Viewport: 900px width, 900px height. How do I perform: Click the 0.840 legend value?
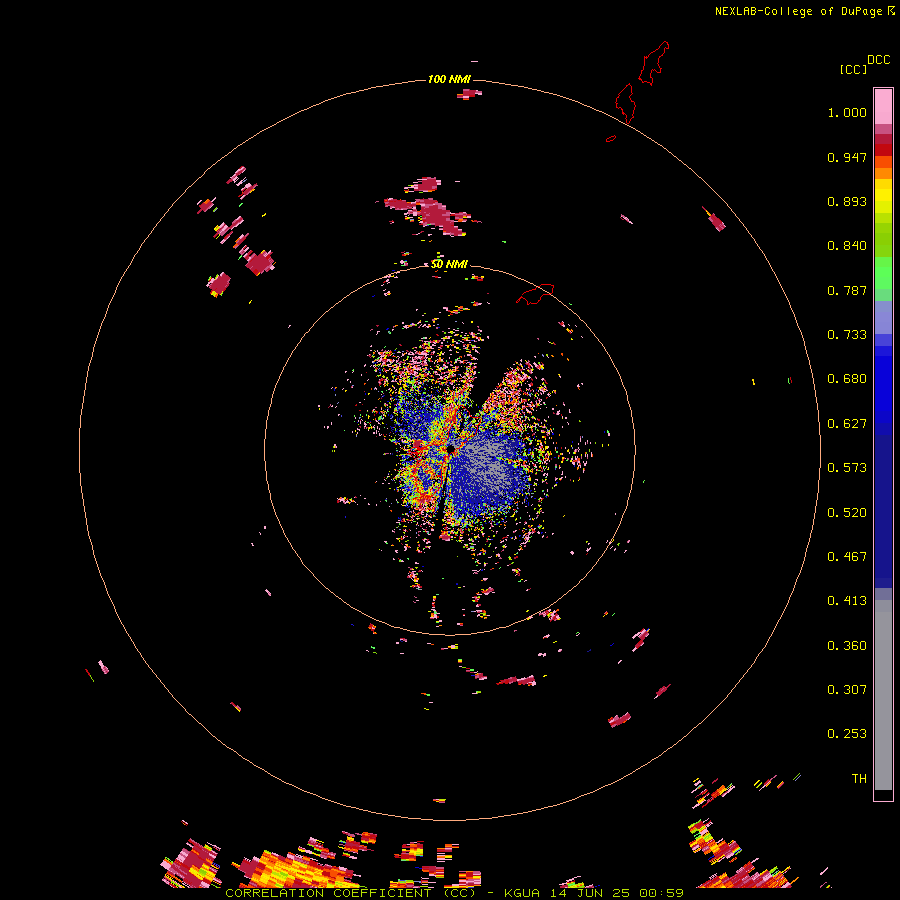847,246
